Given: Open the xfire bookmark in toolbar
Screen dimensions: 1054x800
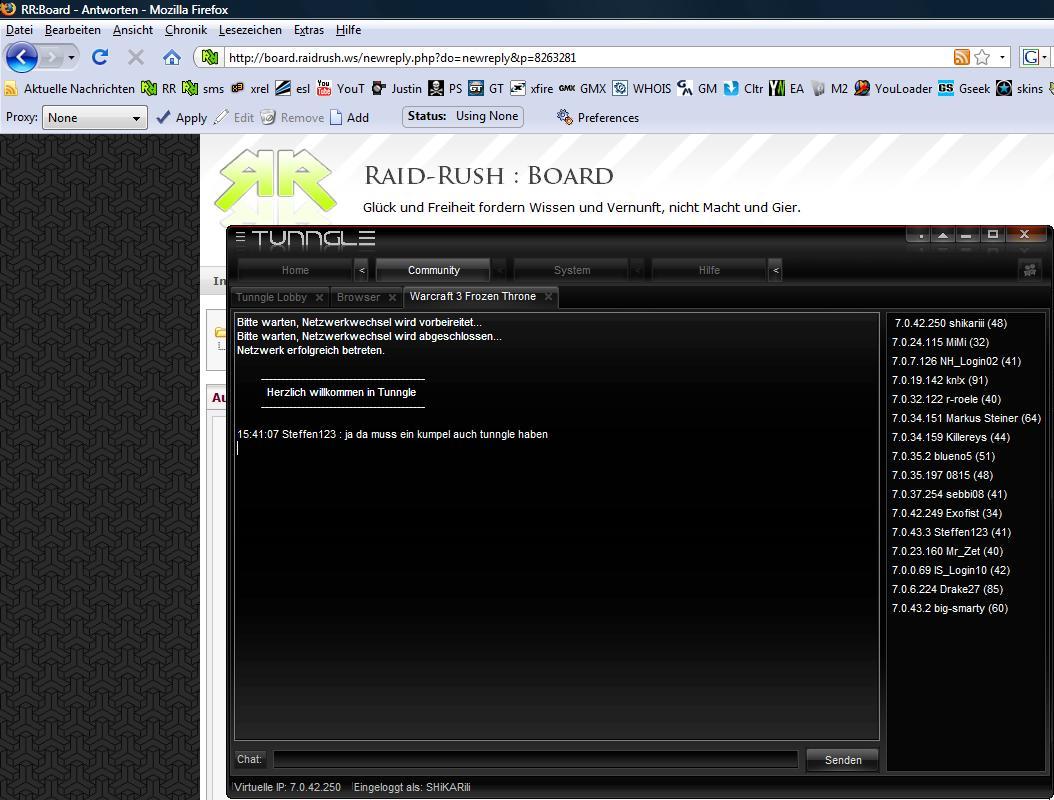Looking at the screenshot, I should [532, 88].
